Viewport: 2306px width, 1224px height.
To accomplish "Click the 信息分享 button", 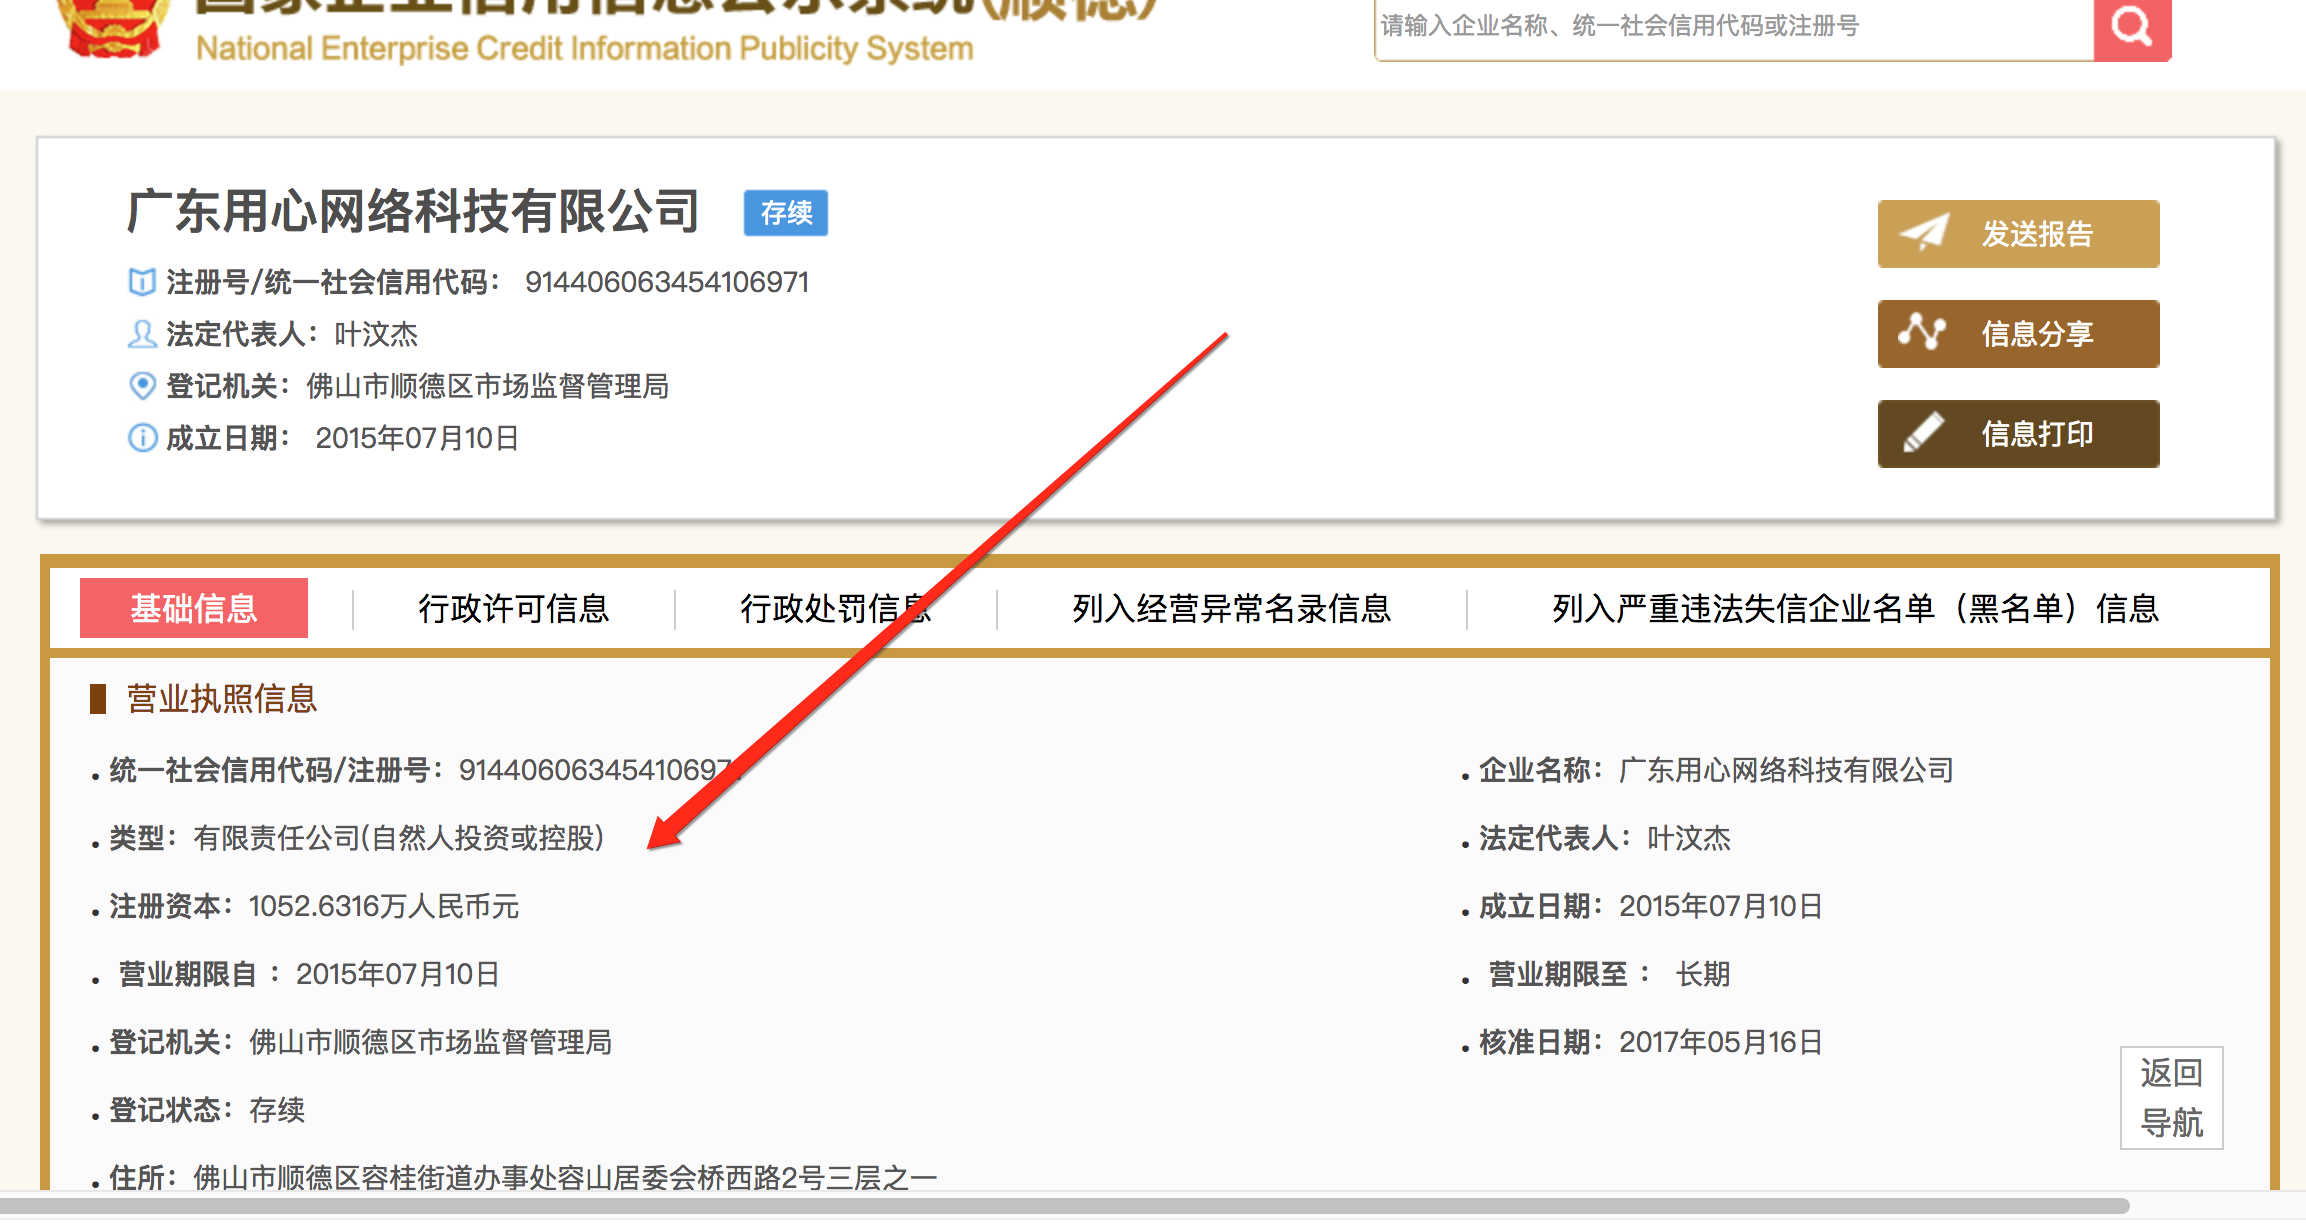I will coord(2018,334).
